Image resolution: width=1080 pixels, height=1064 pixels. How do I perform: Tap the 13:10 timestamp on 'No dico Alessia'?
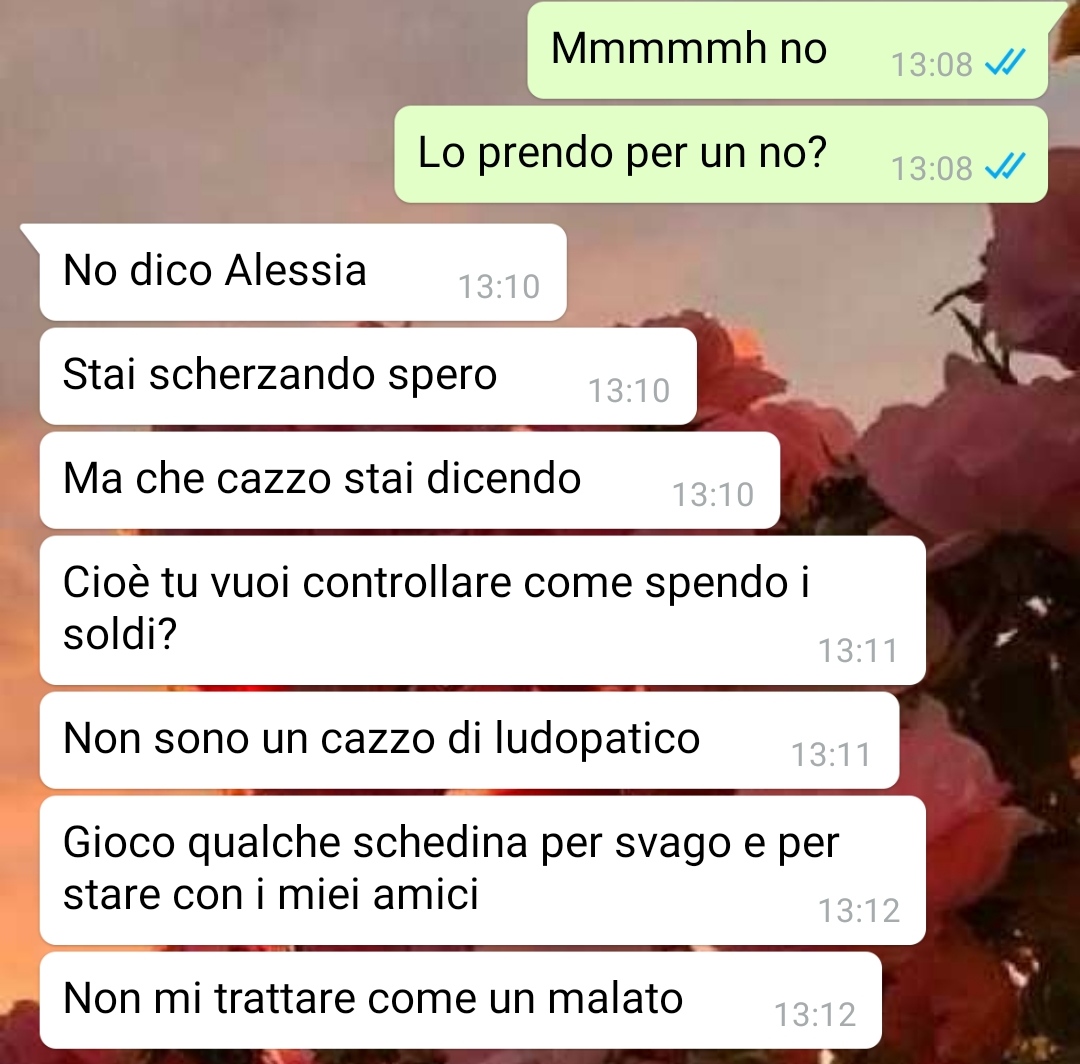point(499,286)
